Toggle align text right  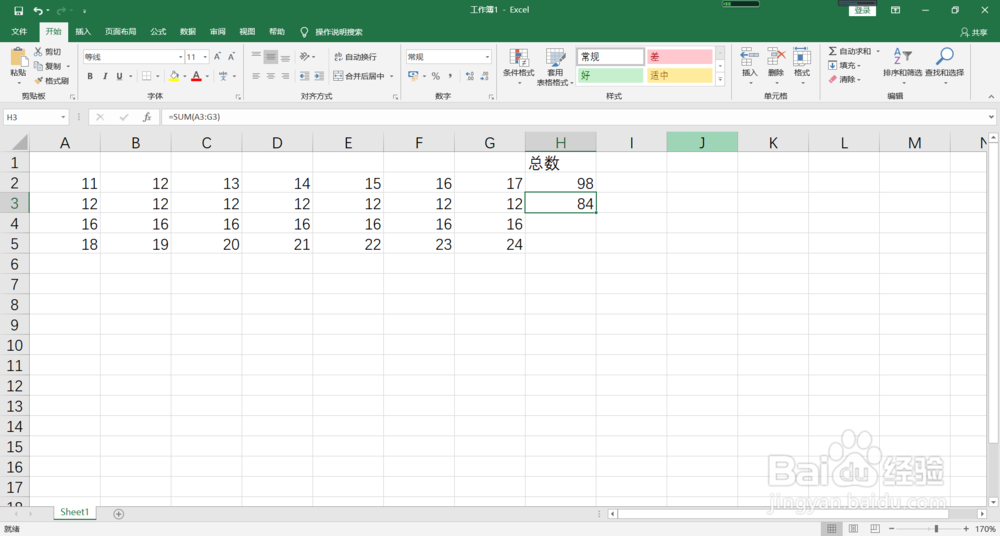coord(286,76)
